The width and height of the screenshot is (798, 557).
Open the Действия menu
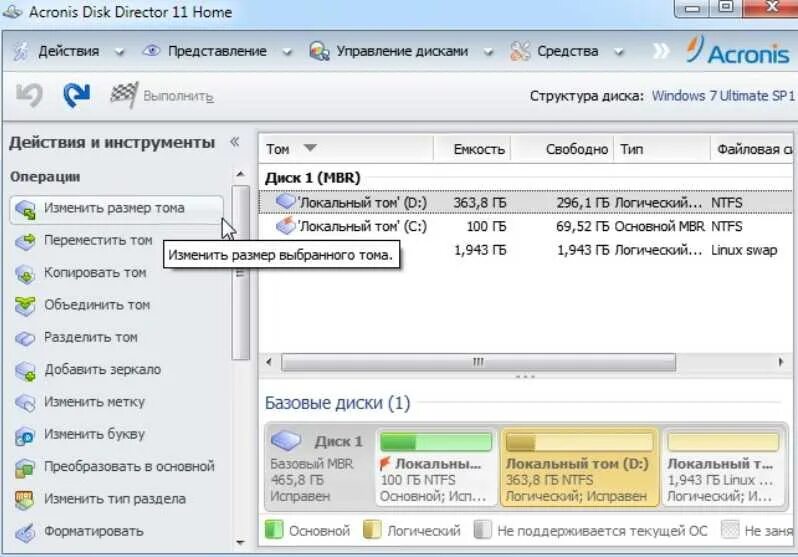coord(69,51)
